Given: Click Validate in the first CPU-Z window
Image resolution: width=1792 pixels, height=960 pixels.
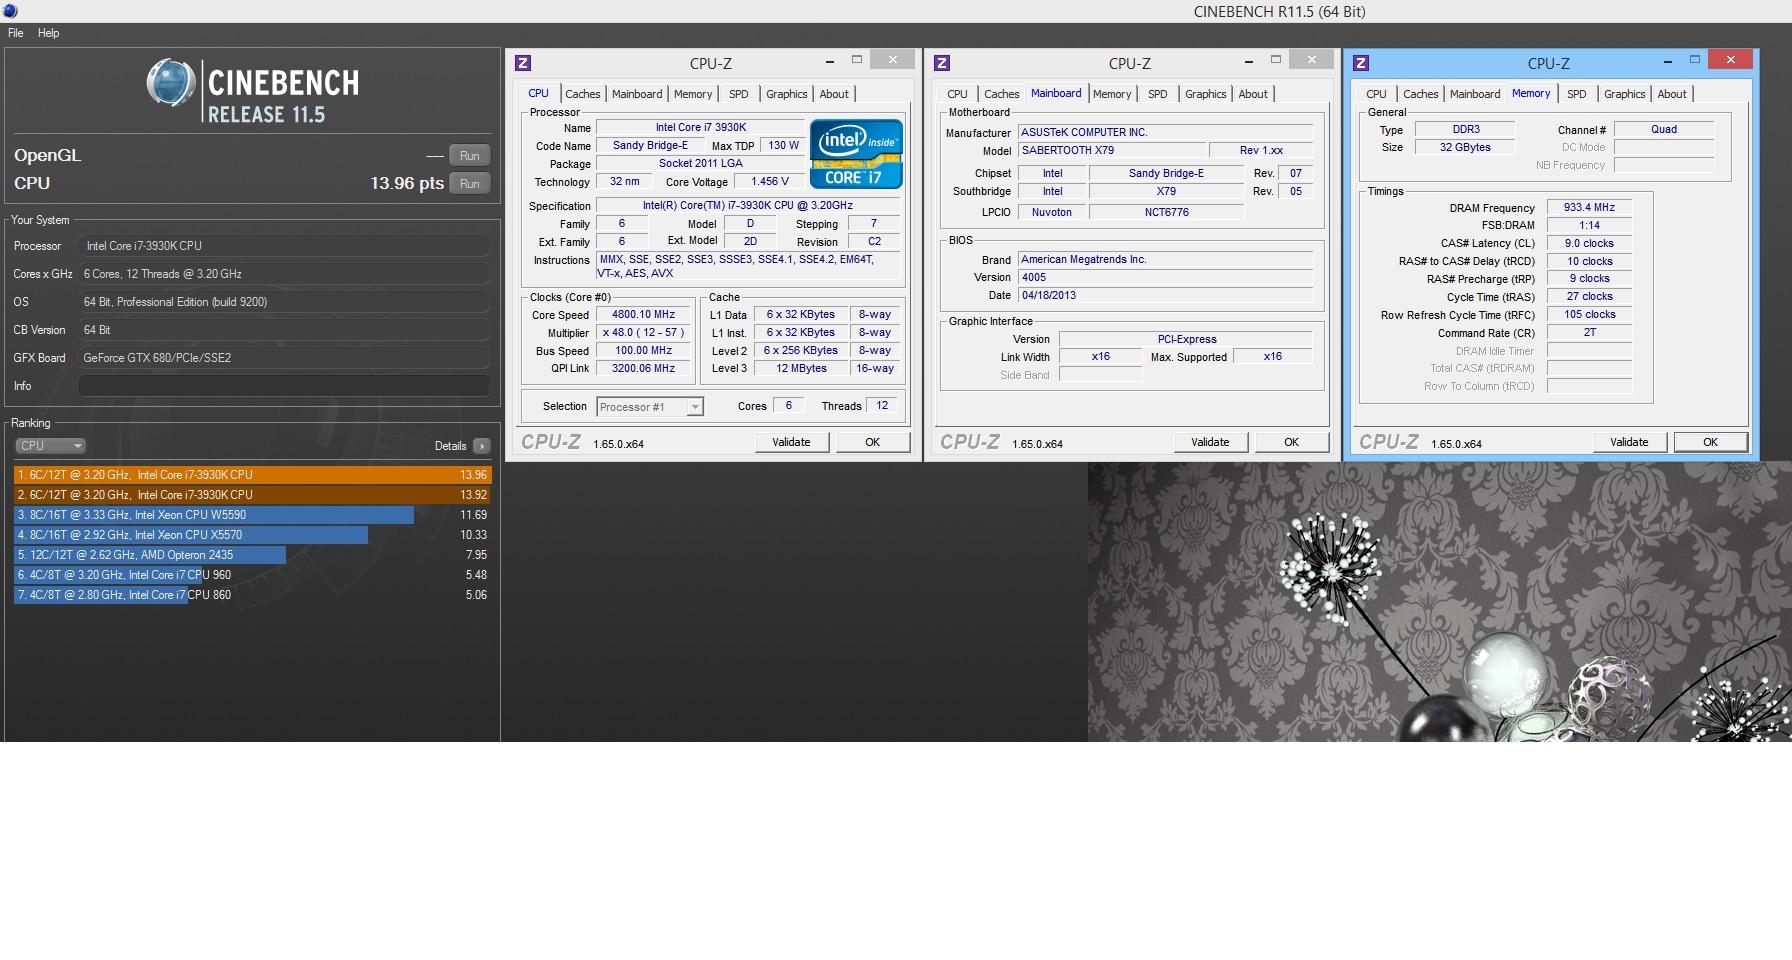Looking at the screenshot, I should pyautogui.click(x=791, y=442).
